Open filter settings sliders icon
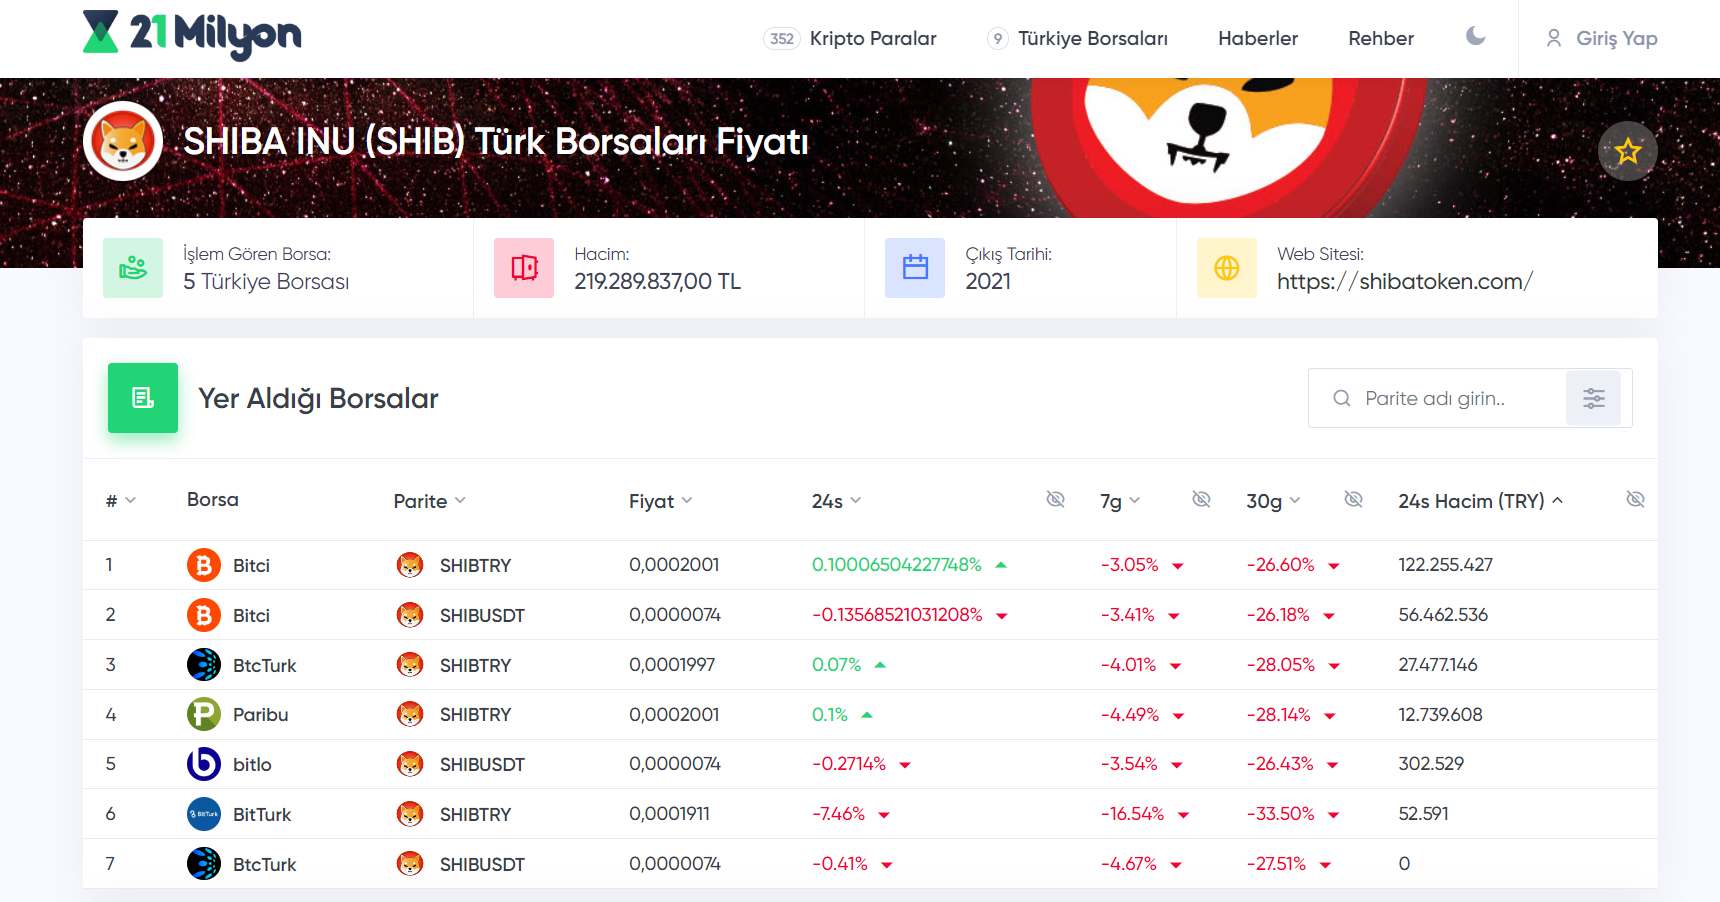The image size is (1720, 902). tap(1594, 398)
